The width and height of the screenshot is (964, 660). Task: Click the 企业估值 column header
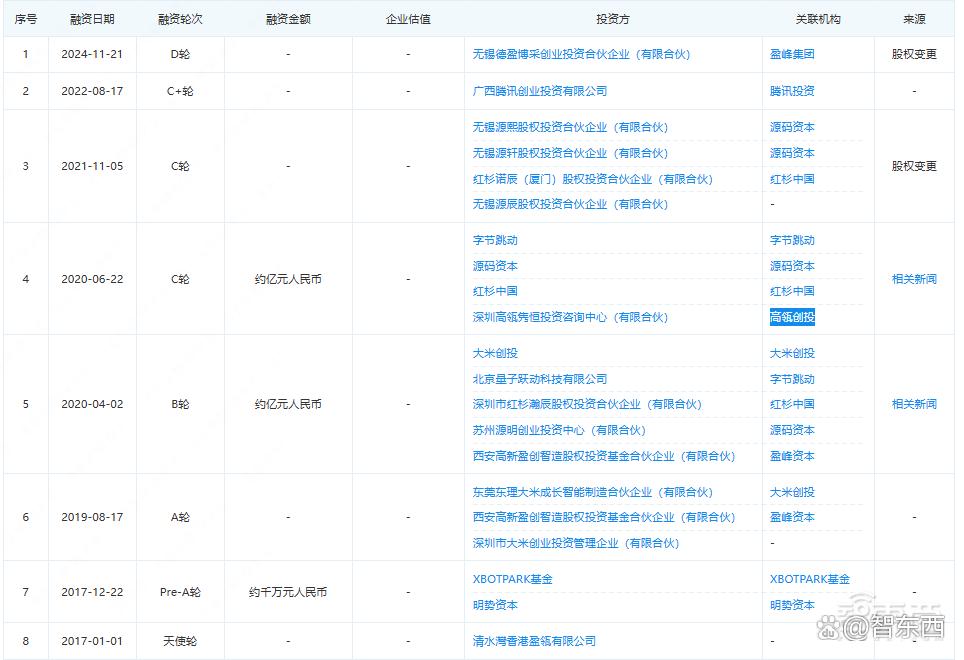pyautogui.click(x=408, y=19)
